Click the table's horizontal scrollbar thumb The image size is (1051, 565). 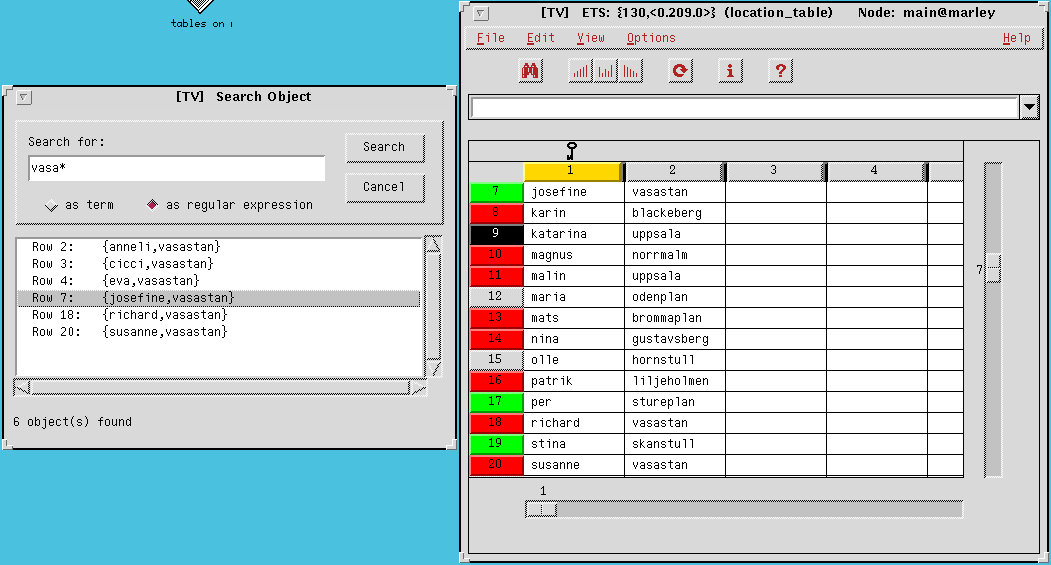pos(542,510)
